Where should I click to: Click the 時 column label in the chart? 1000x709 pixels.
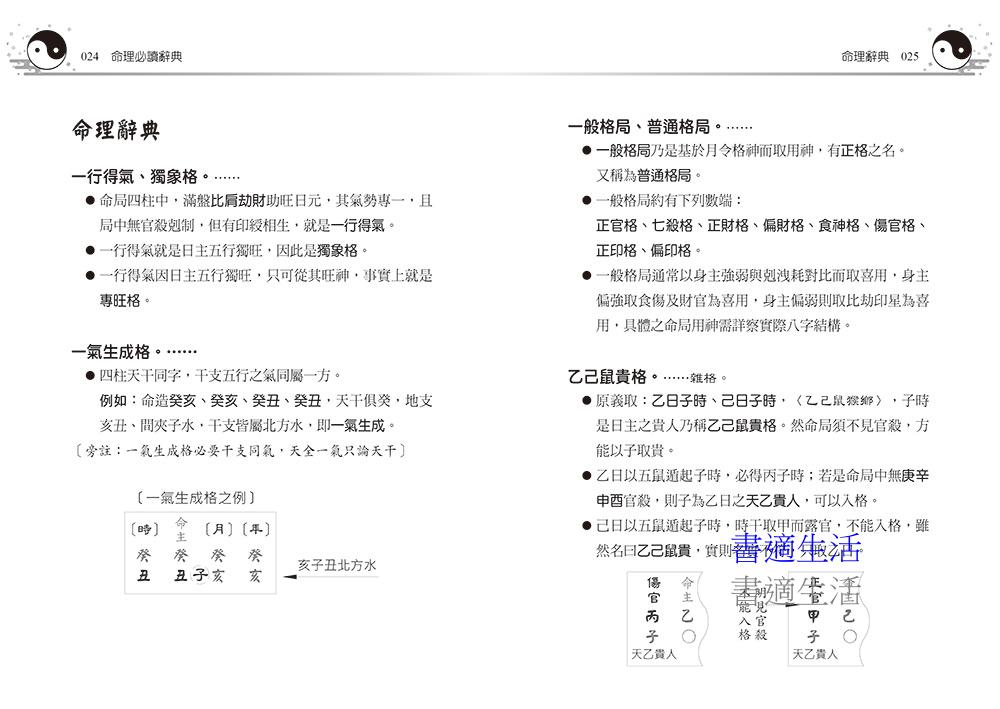pyautogui.click(x=144, y=529)
